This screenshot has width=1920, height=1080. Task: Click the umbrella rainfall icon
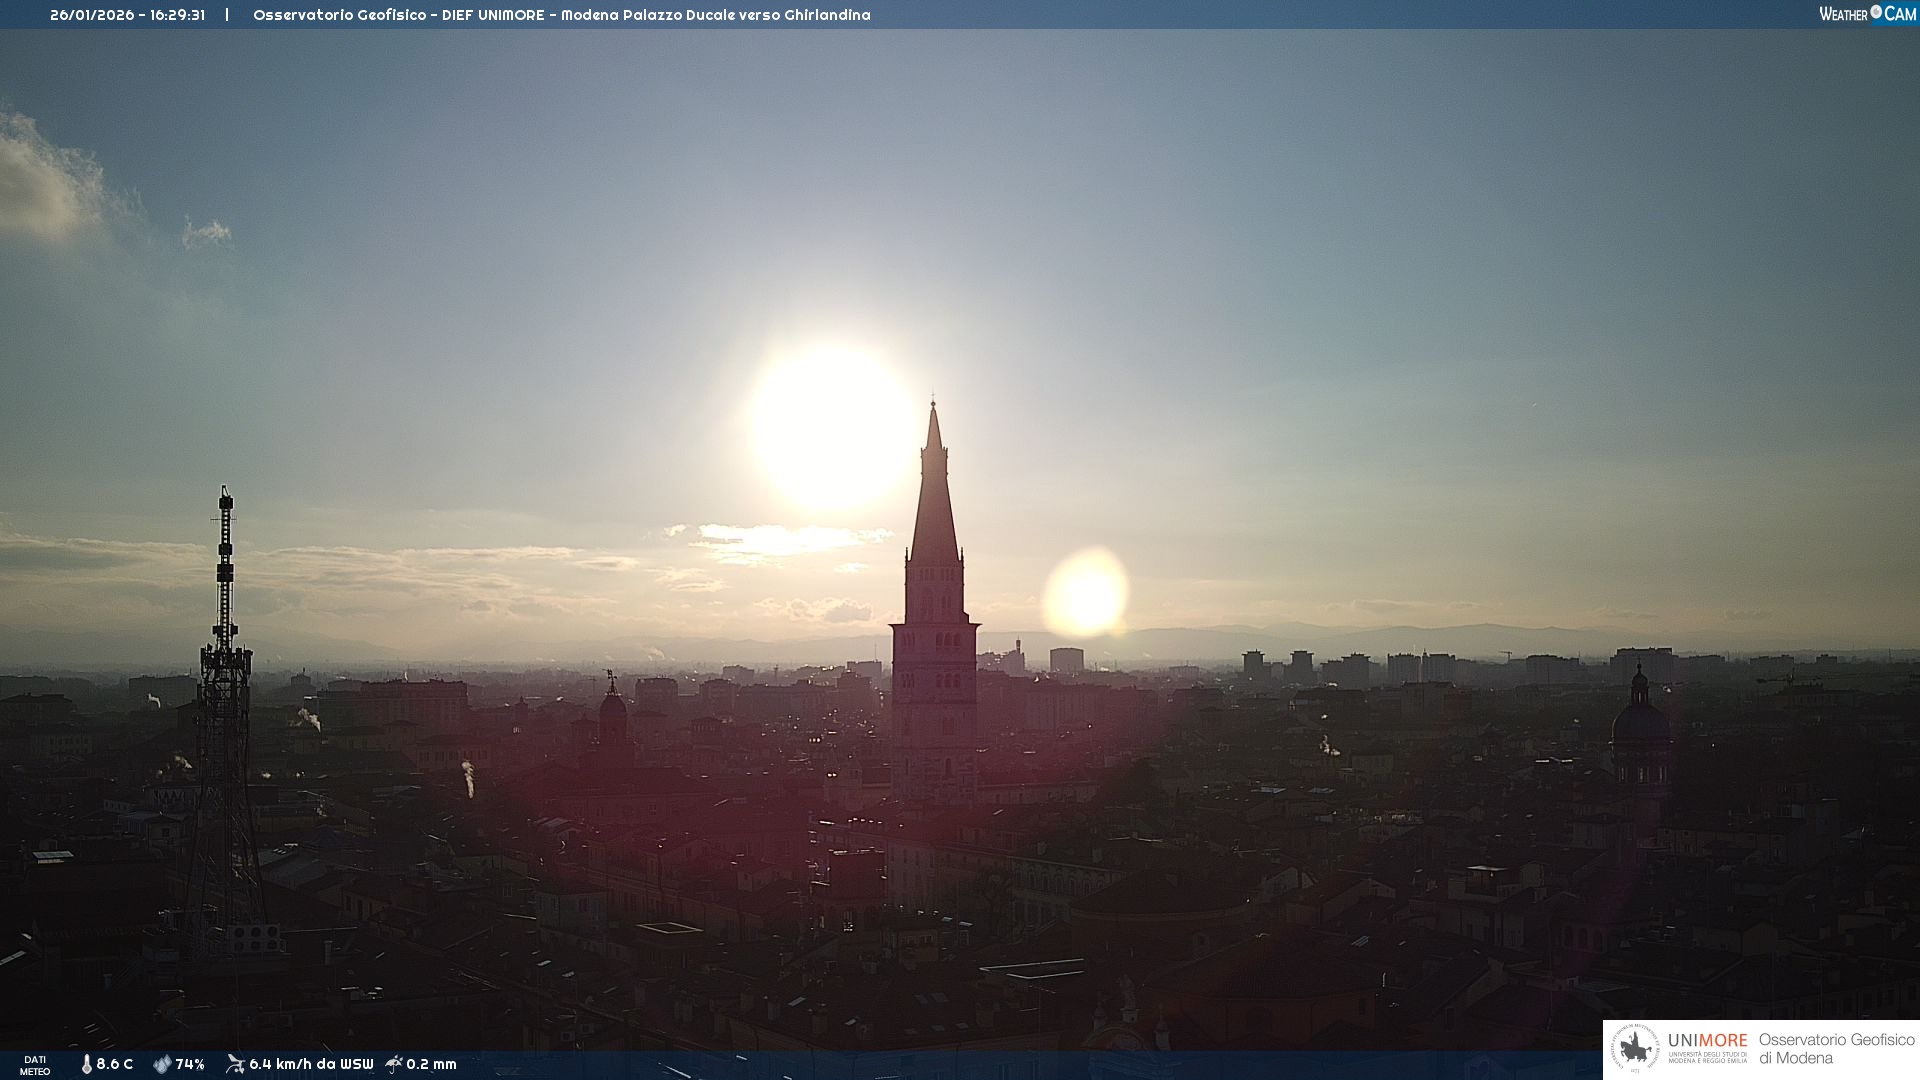click(394, 1064)
